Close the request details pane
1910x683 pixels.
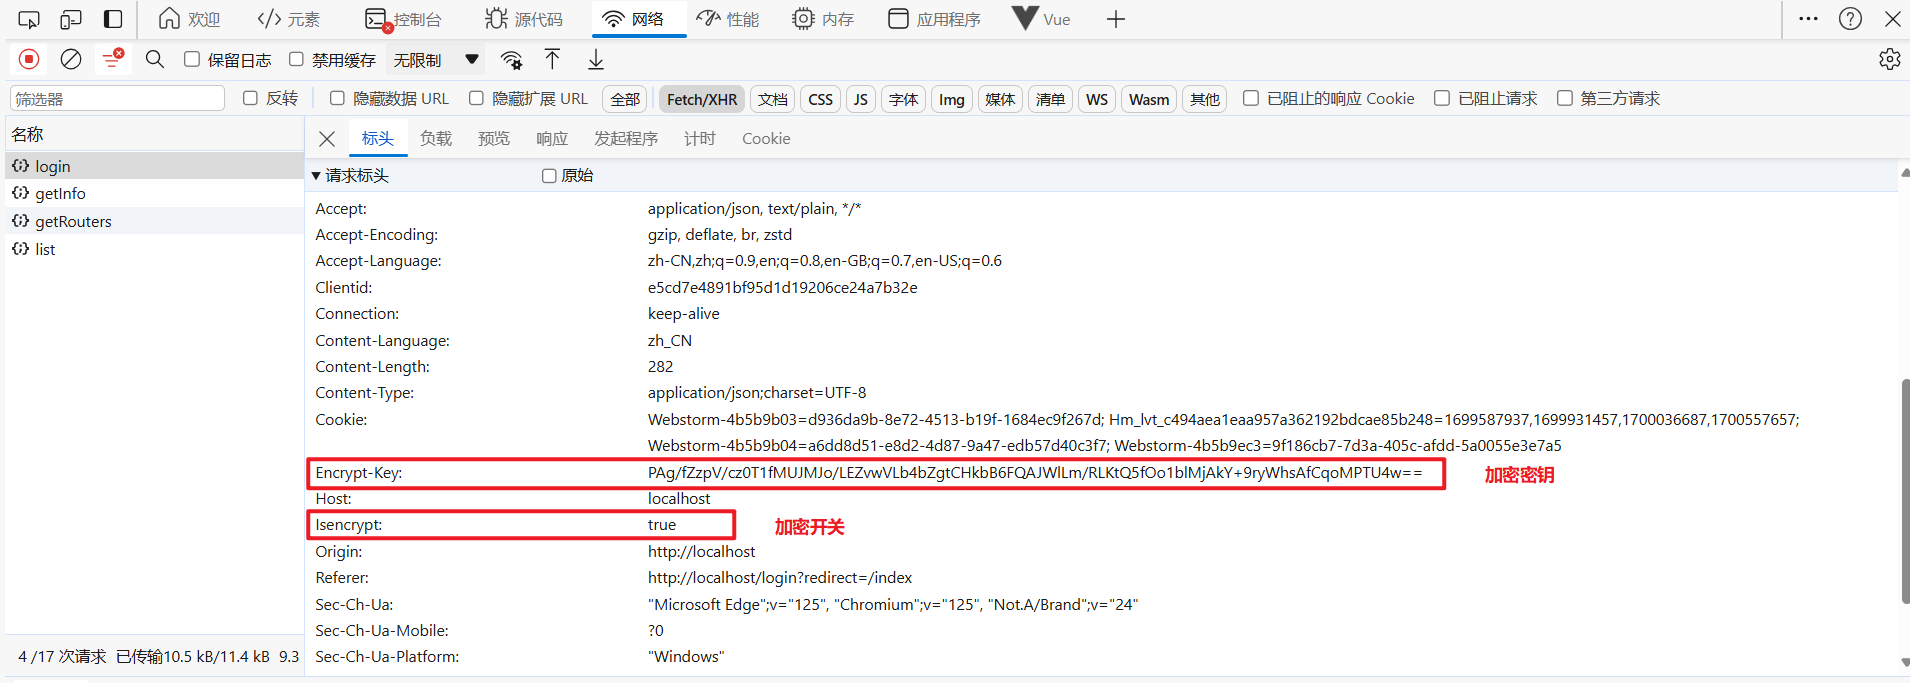(x=327, y=139)
